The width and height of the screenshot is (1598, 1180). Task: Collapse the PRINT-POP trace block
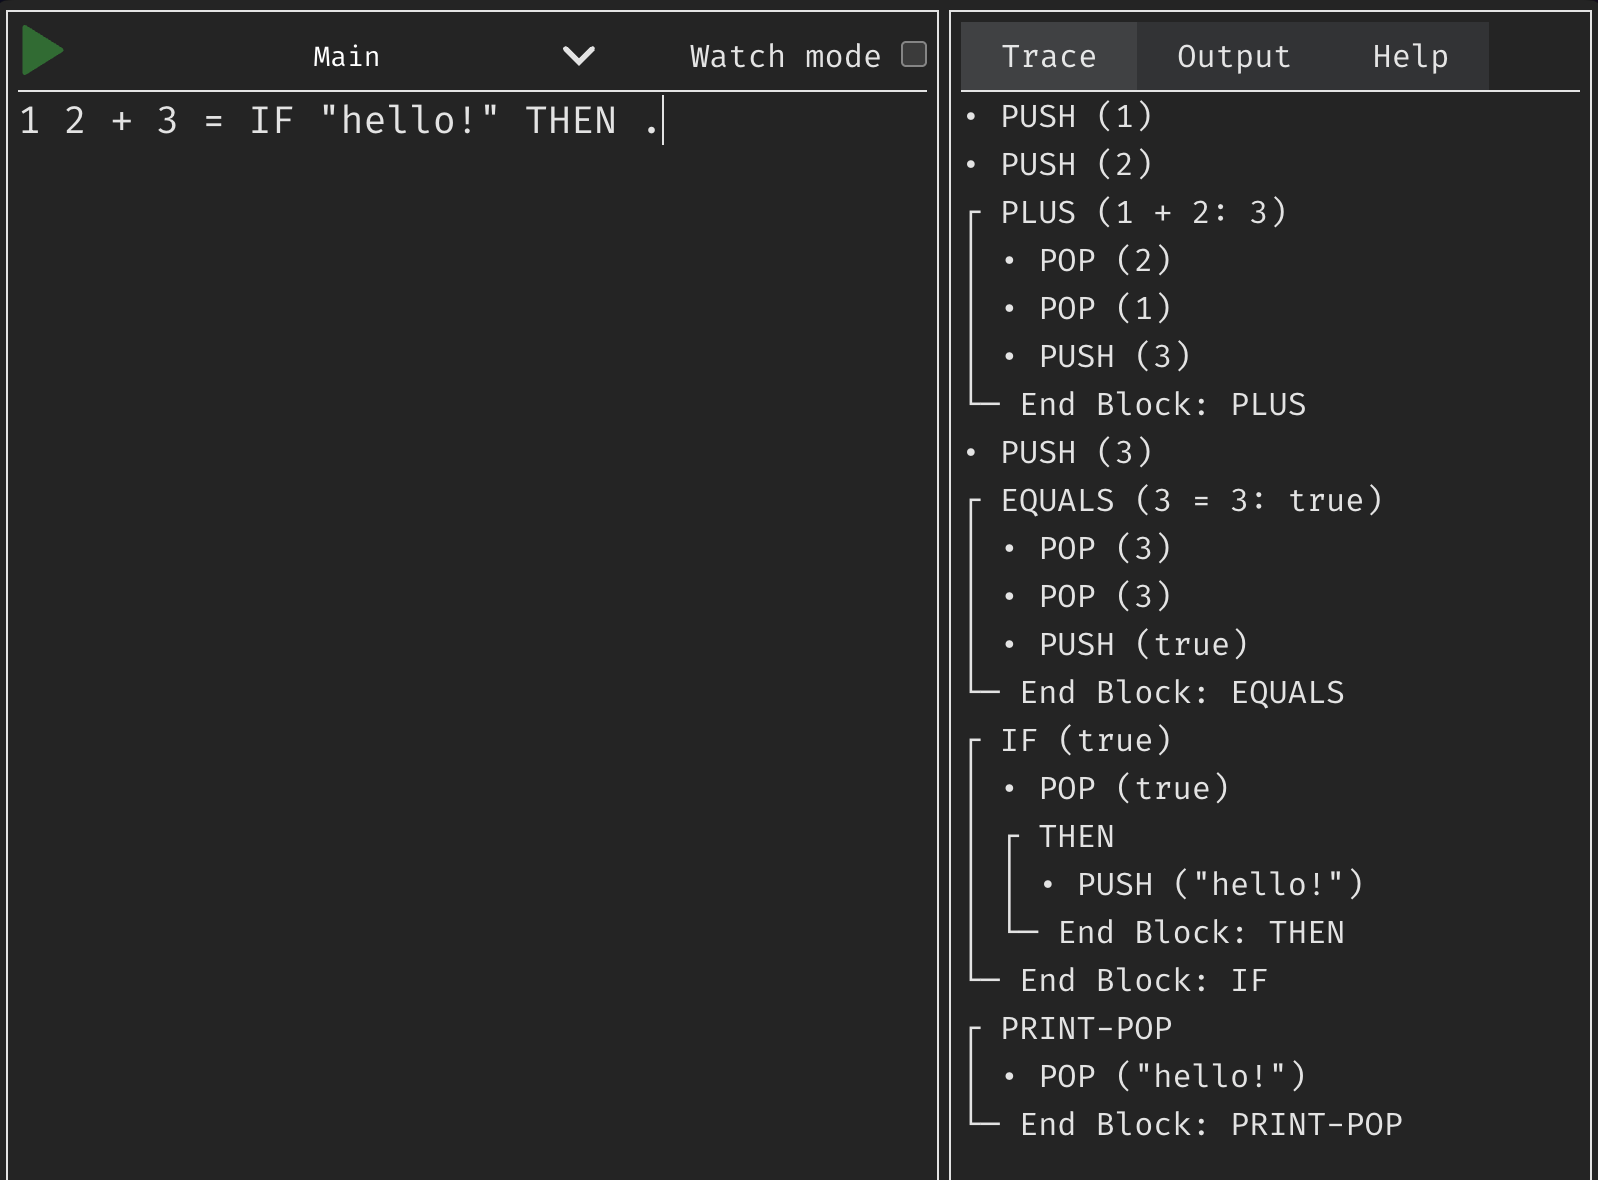click(x=1086, y=1028)
